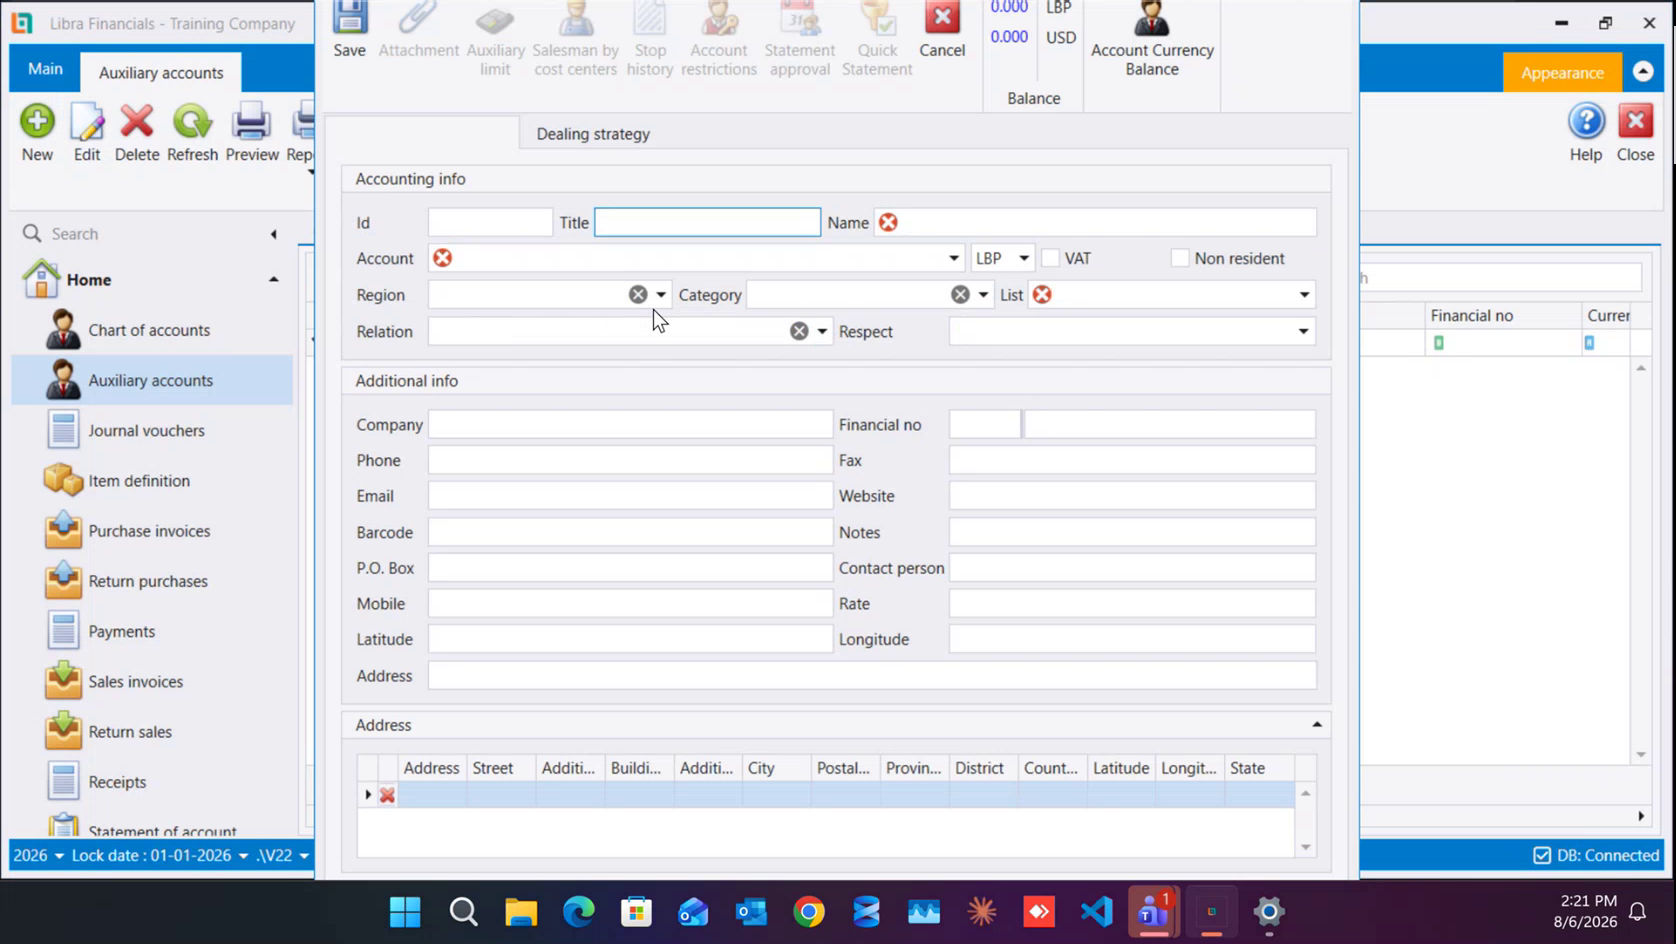Click the red X delete icon in Address grid row
Viewport: 1676px width, 944px height.
pyautogui.click(x=387, y=796)
